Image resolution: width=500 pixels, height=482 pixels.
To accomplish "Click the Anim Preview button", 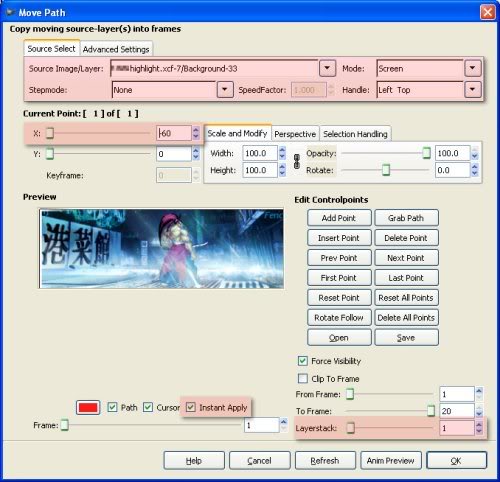I will click(x=391, y=460).
